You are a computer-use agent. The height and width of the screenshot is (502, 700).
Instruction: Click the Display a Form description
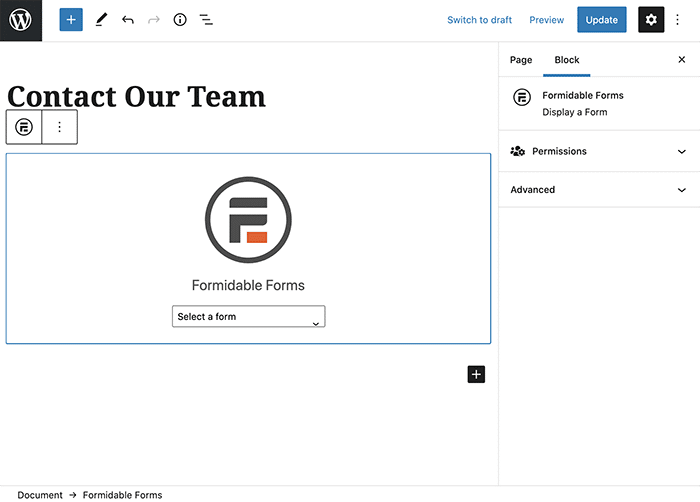575,112
